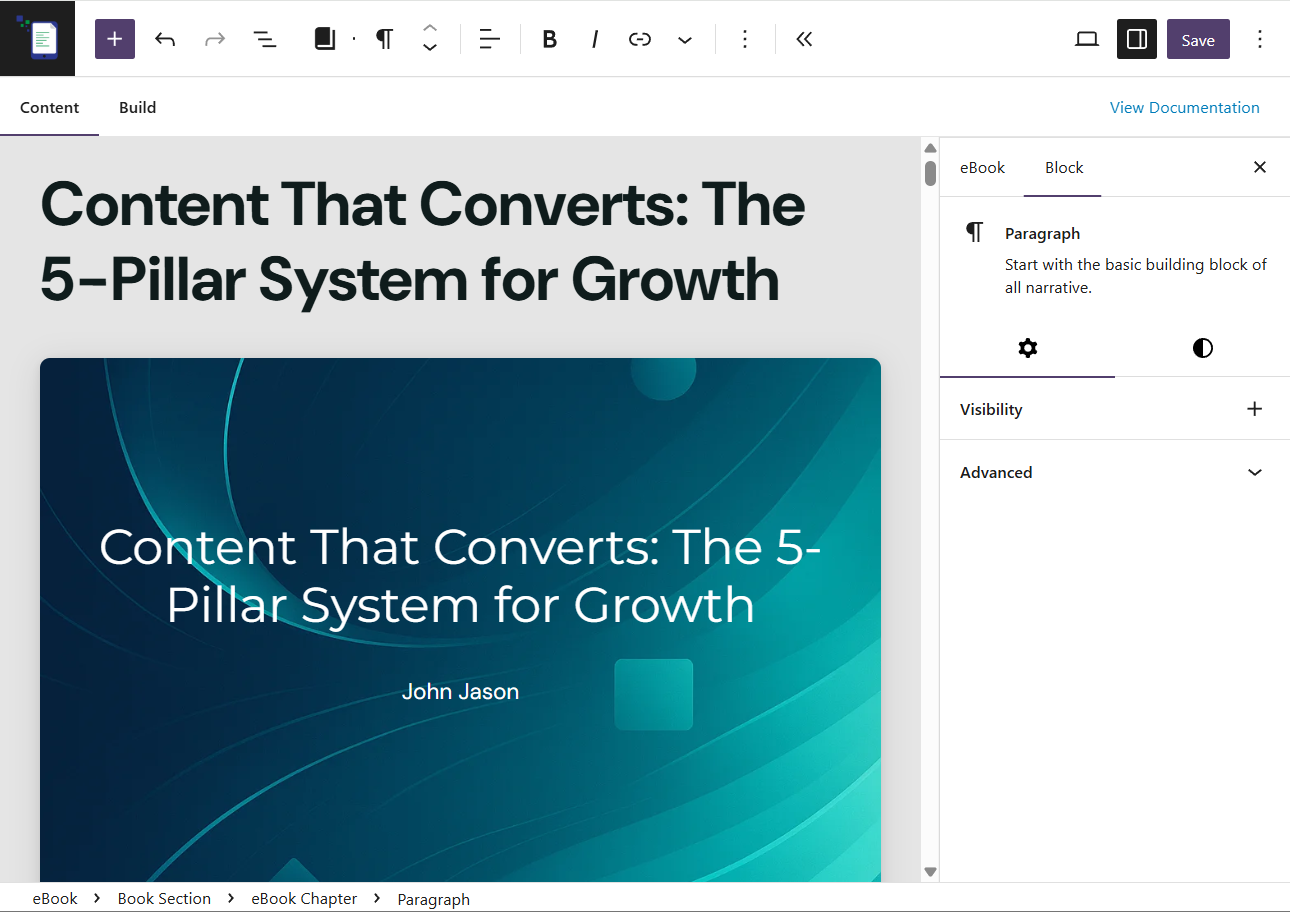Viewport: 1290px width, 912px height.
Task: Open the text alignment options
Action: 489,39
